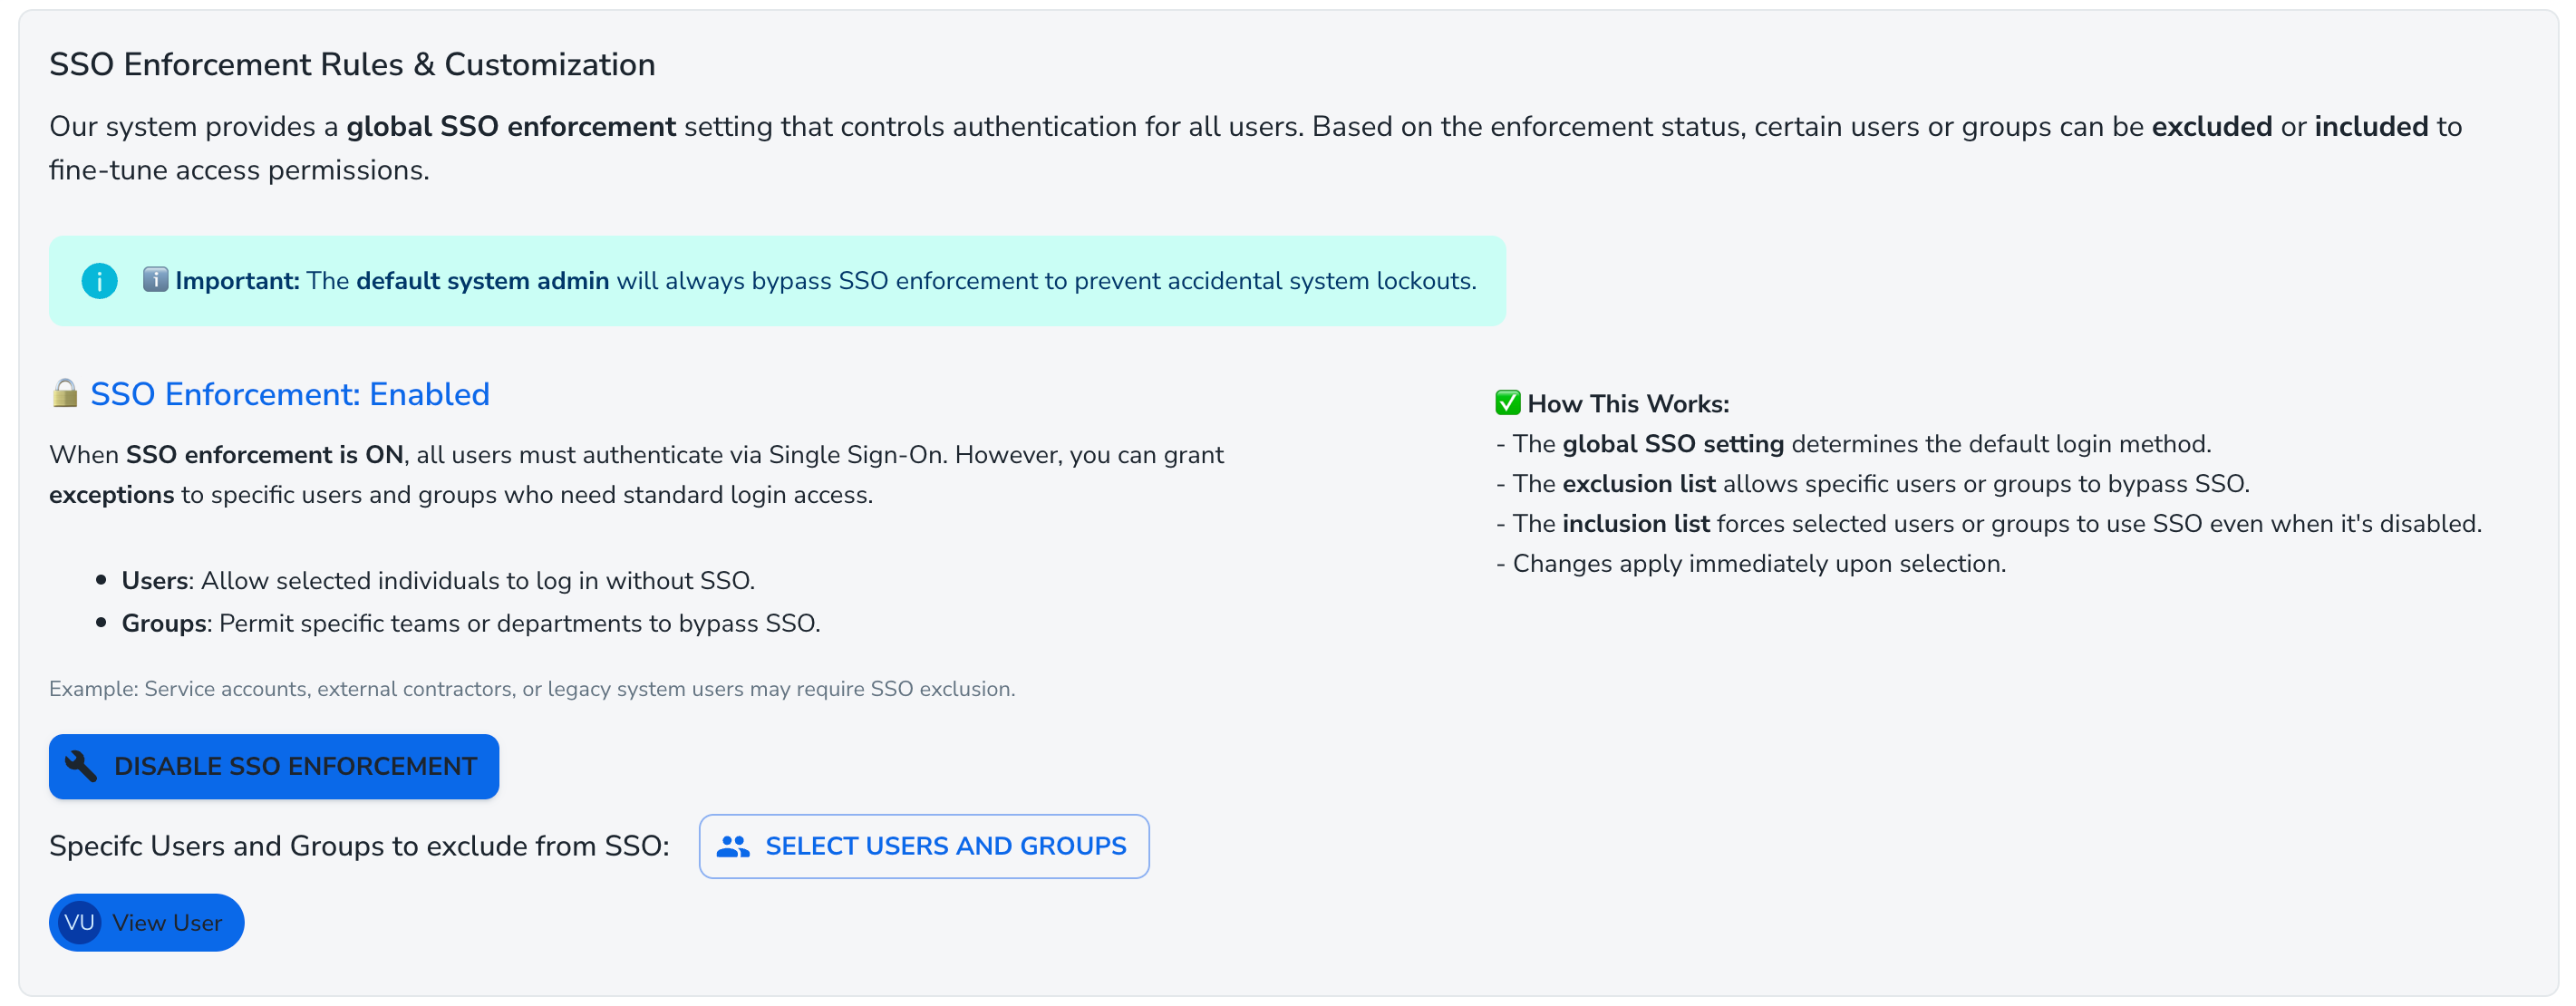This screenshot has width=2576, height=1006.
Task: Click the padlock icon beside SSO Enforcement heading
Action: click(x=65, y=393)
